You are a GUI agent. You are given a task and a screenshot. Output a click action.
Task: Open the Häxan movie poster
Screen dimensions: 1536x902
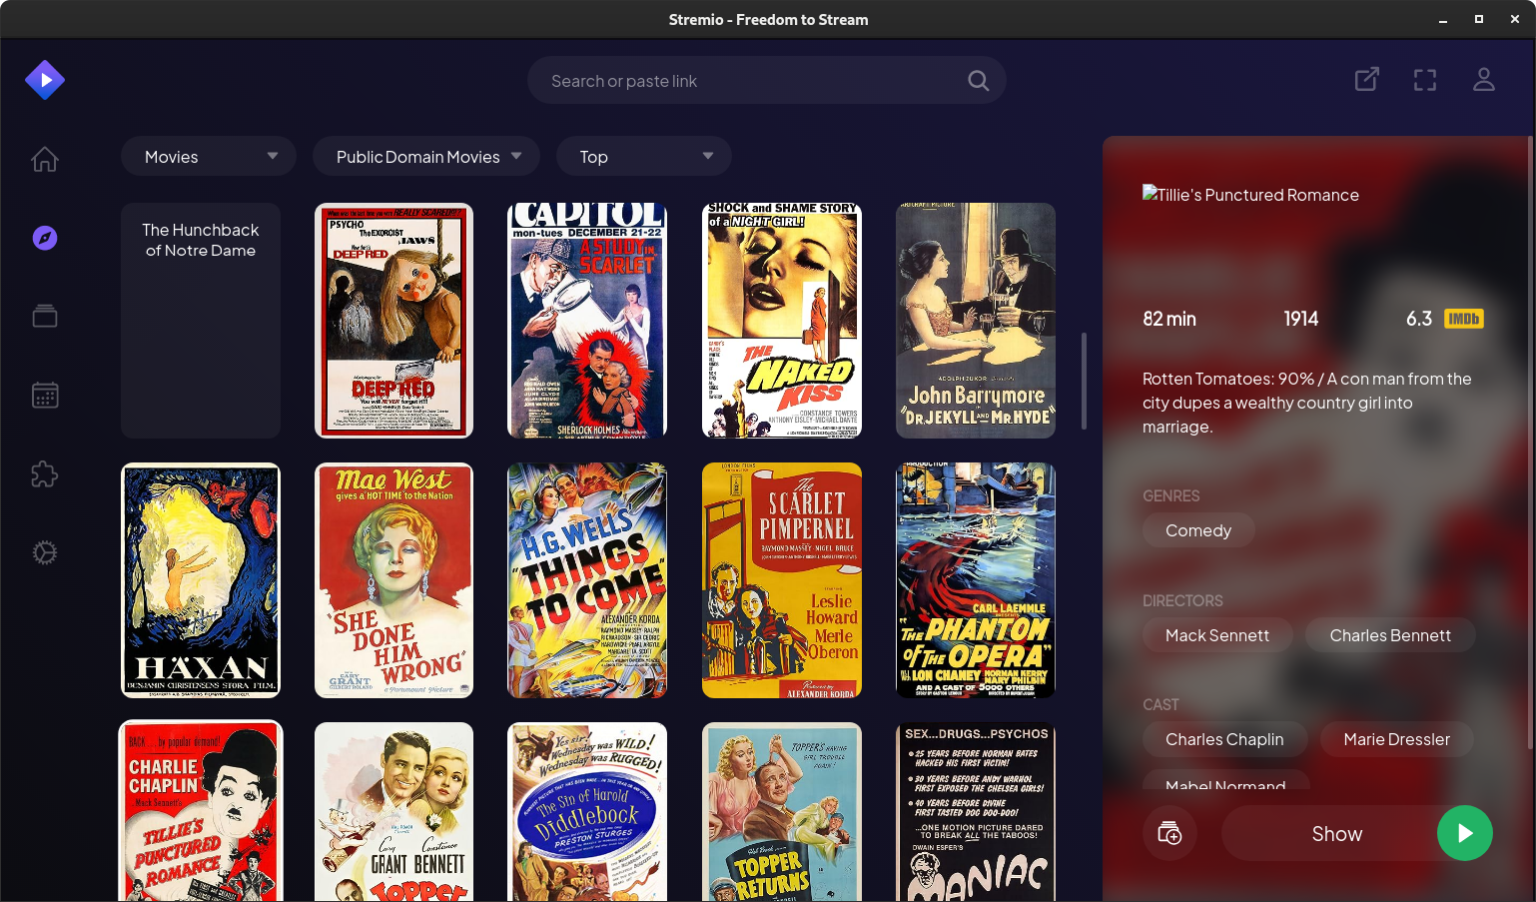200,580
